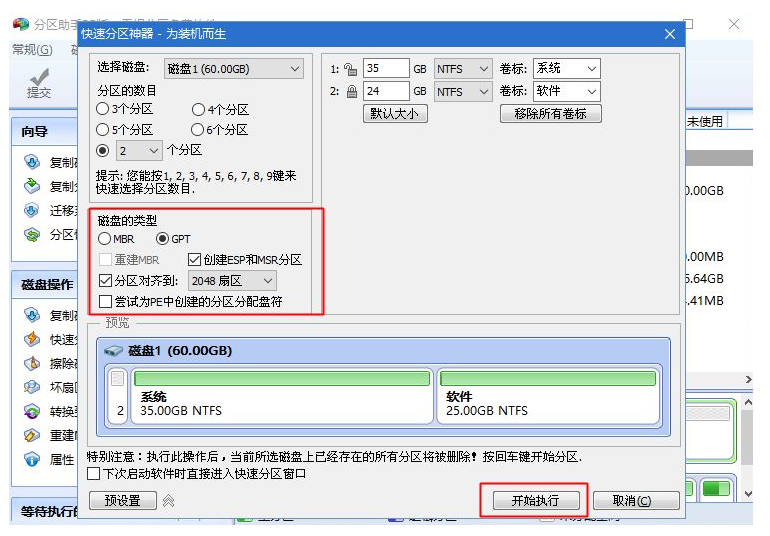Image resolution: width=770 pixels, height=536 pixels.
Task: Uncheck 创建ESP和MSR分区 checkbox
Action: click(195, 260)
